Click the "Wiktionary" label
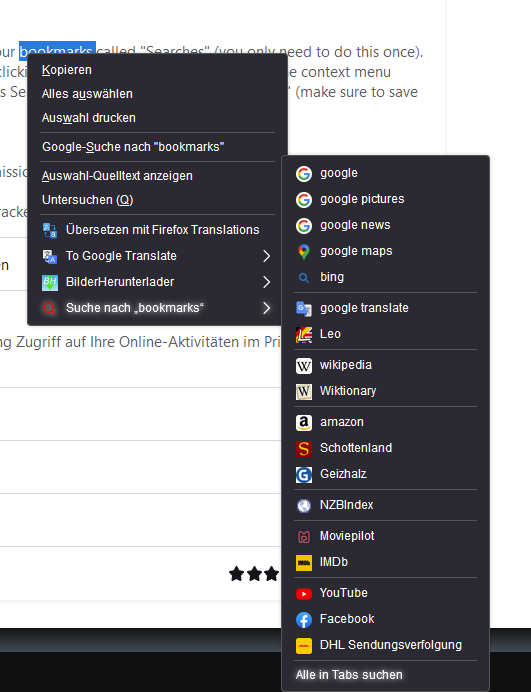Screen dimensions: 531x692 coord(348,391)
